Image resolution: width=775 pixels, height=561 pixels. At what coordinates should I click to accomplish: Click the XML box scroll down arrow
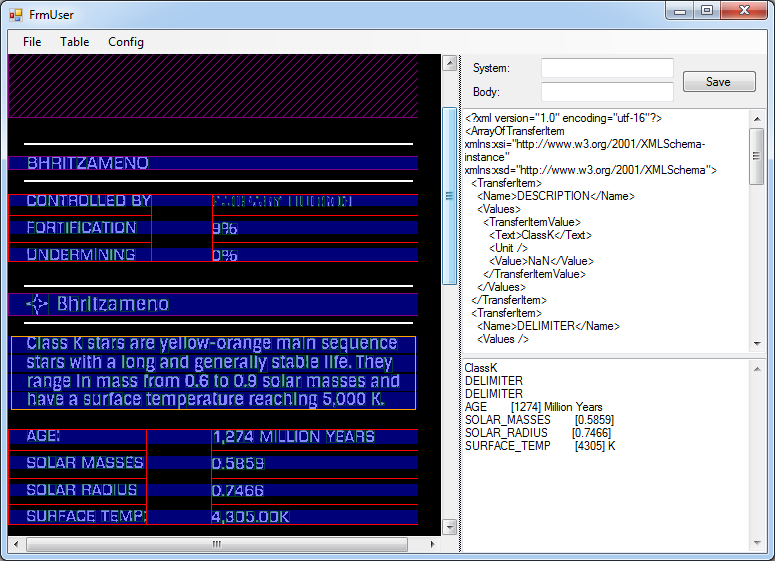click(x=757, y=344)
